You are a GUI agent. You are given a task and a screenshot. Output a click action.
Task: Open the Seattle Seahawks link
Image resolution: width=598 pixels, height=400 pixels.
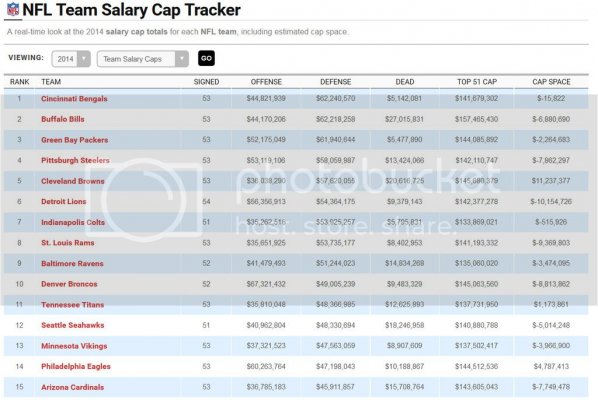[x=72, y=325]
